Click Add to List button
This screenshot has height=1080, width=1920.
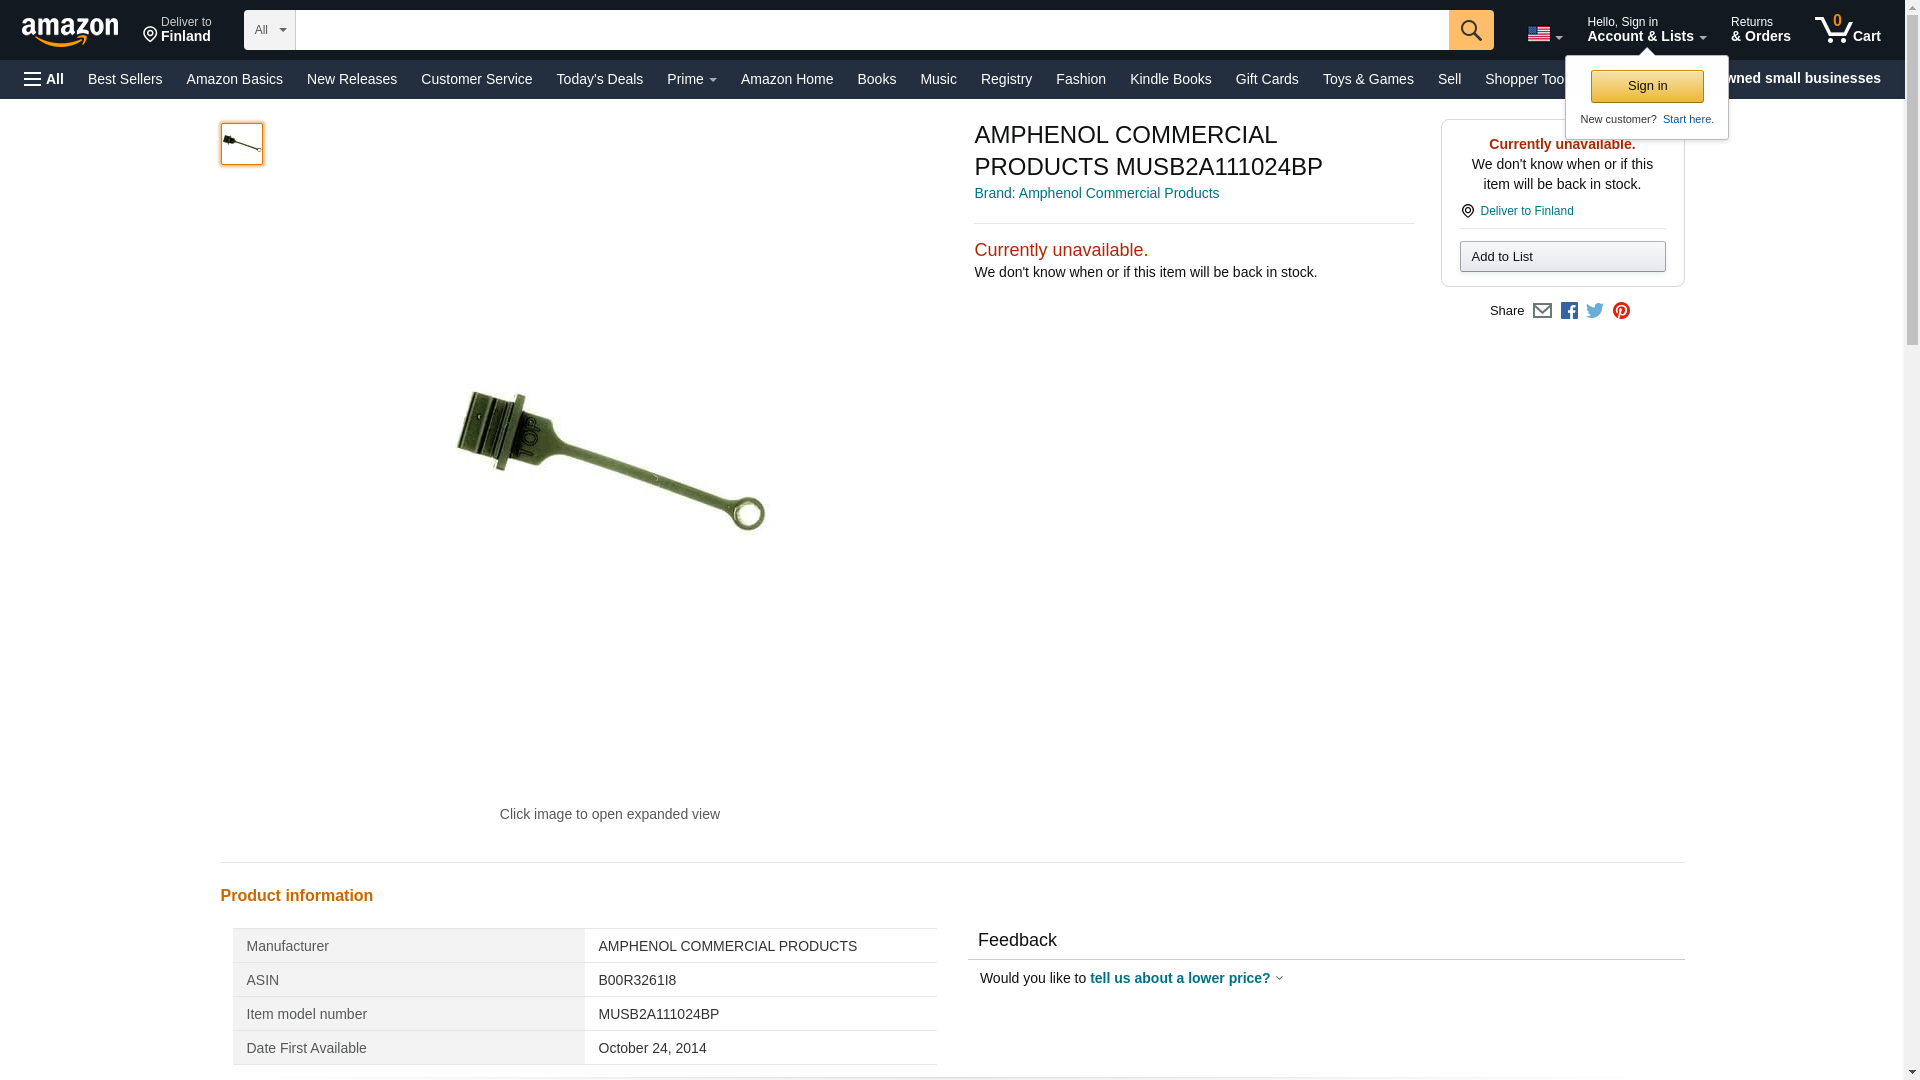point(1562,257)
